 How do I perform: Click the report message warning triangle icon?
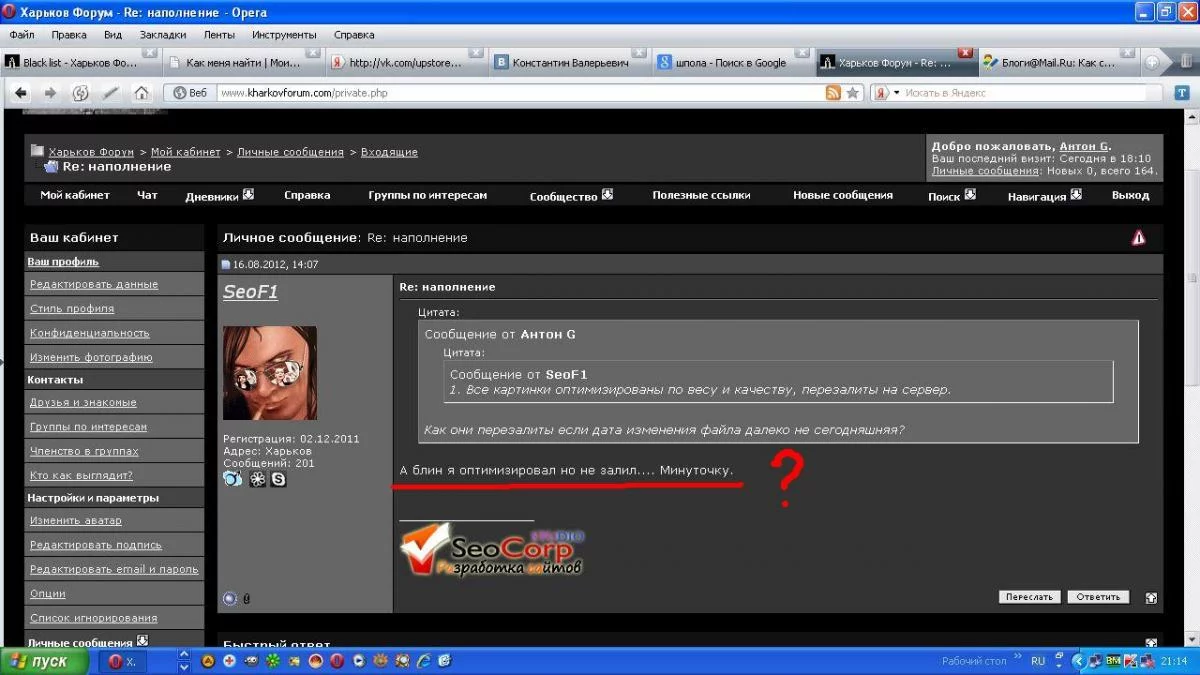click(1138, 238)
